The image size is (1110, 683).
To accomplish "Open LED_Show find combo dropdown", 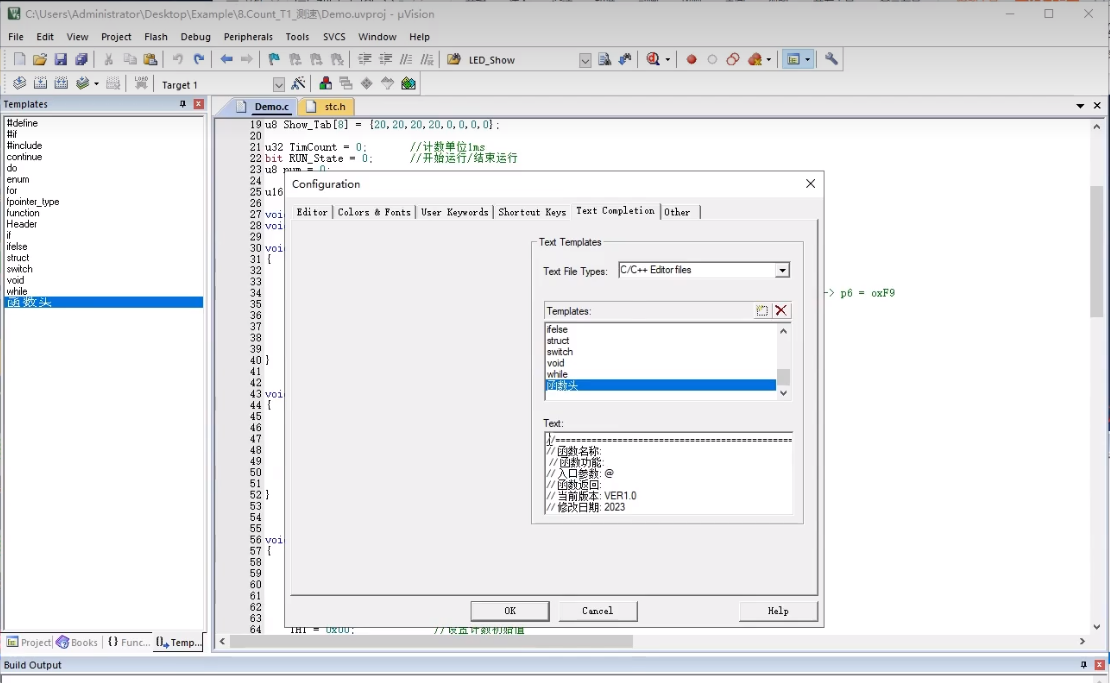I will 585,60.
